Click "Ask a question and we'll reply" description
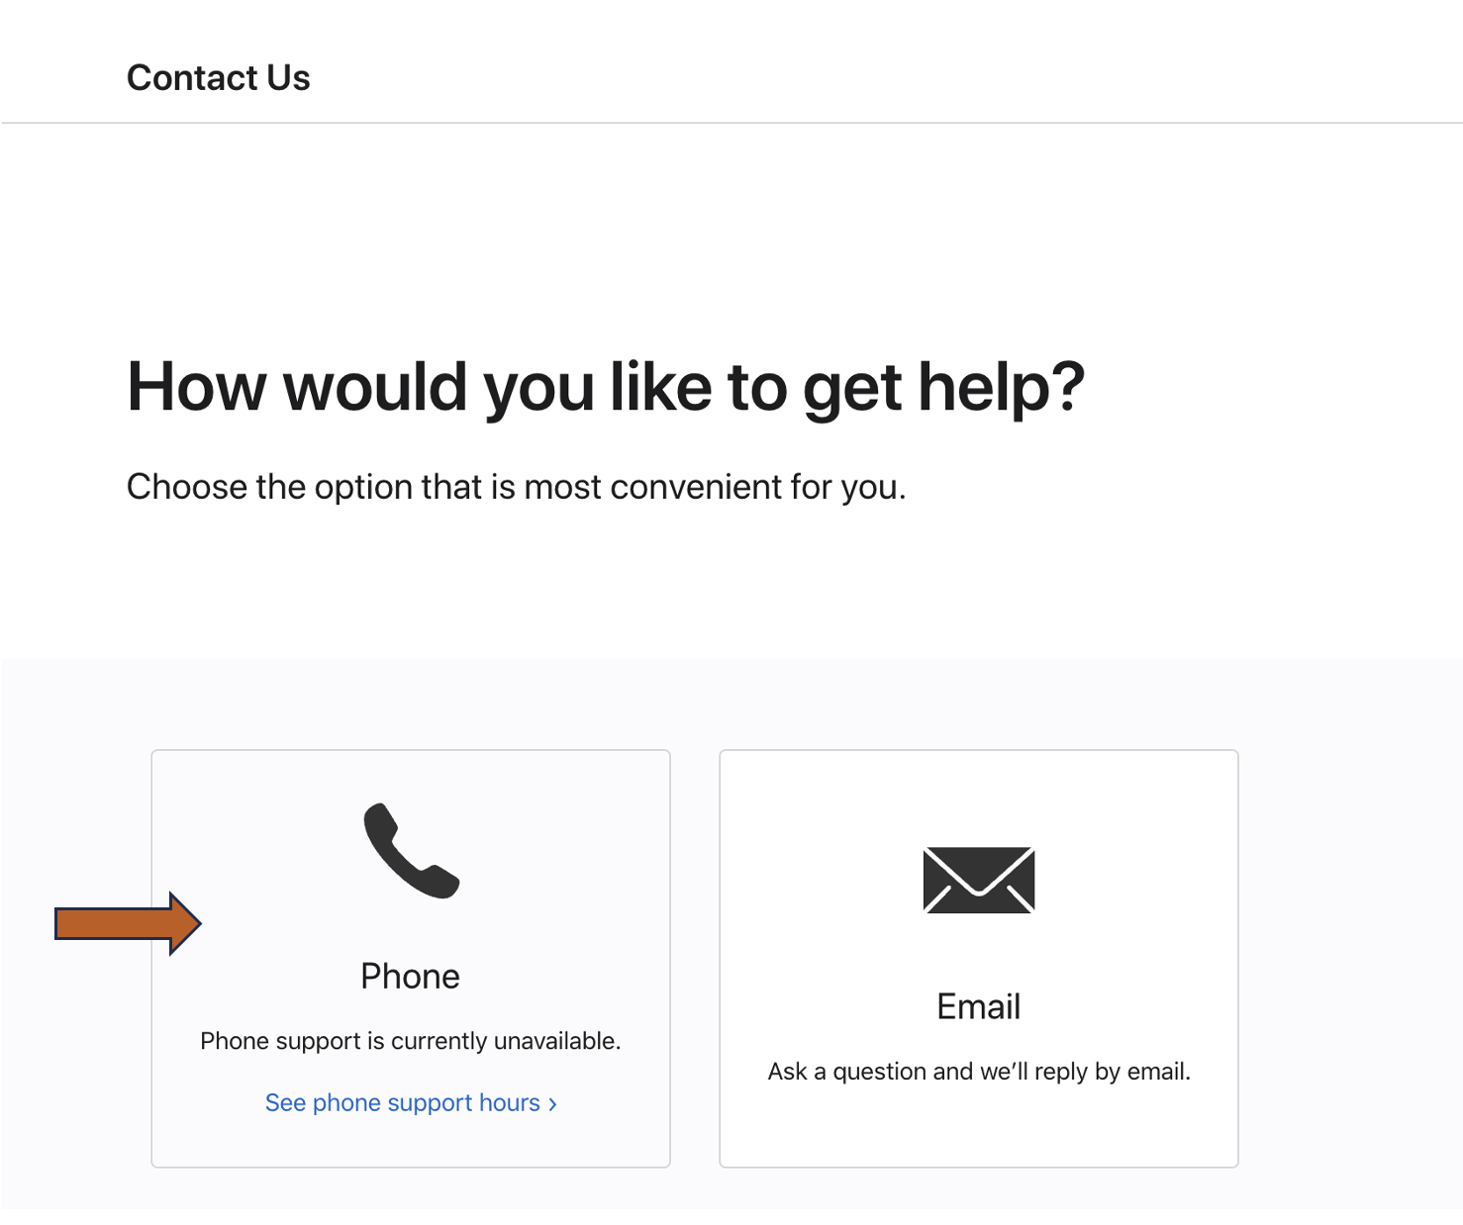The height and width of the screenshot is (1225, 1463). (978, 1072)
